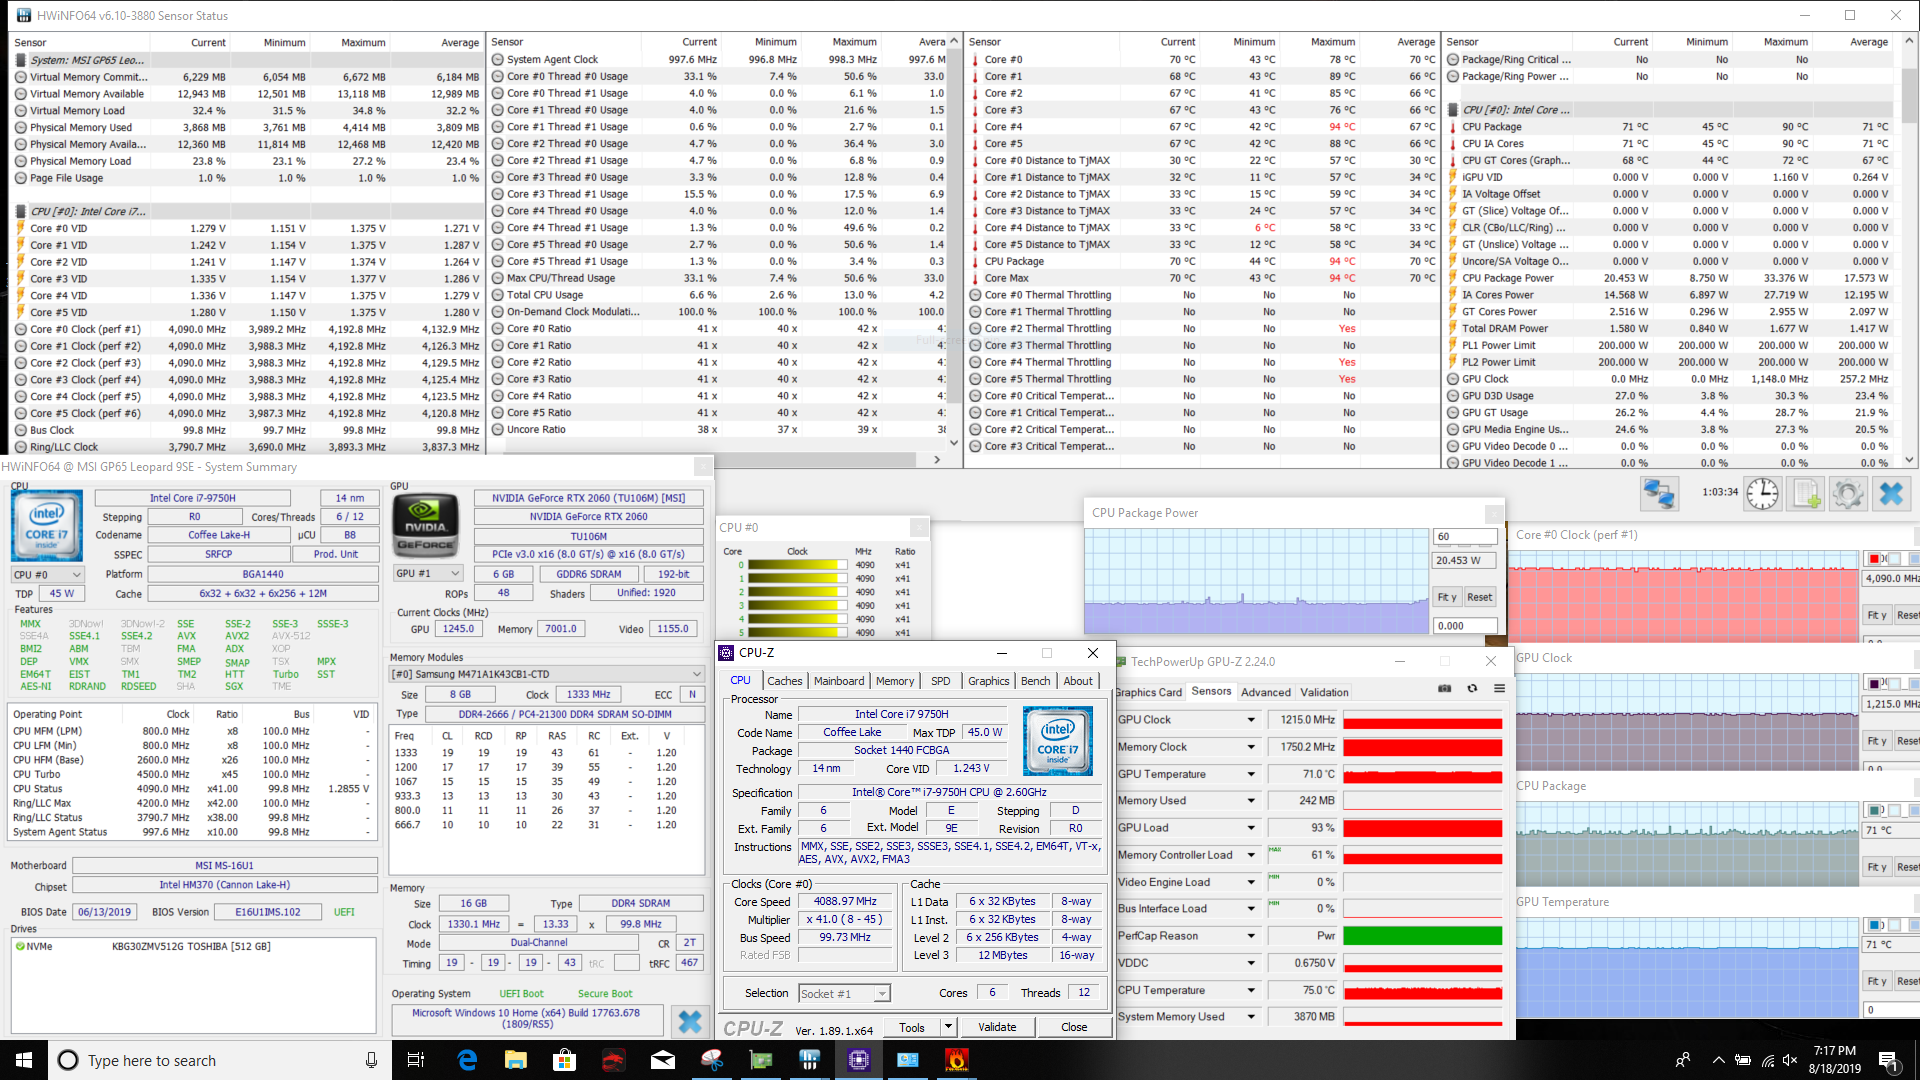Open Windows Start menu
Screen dimensions: 1920x1080
click(24, 1060)
